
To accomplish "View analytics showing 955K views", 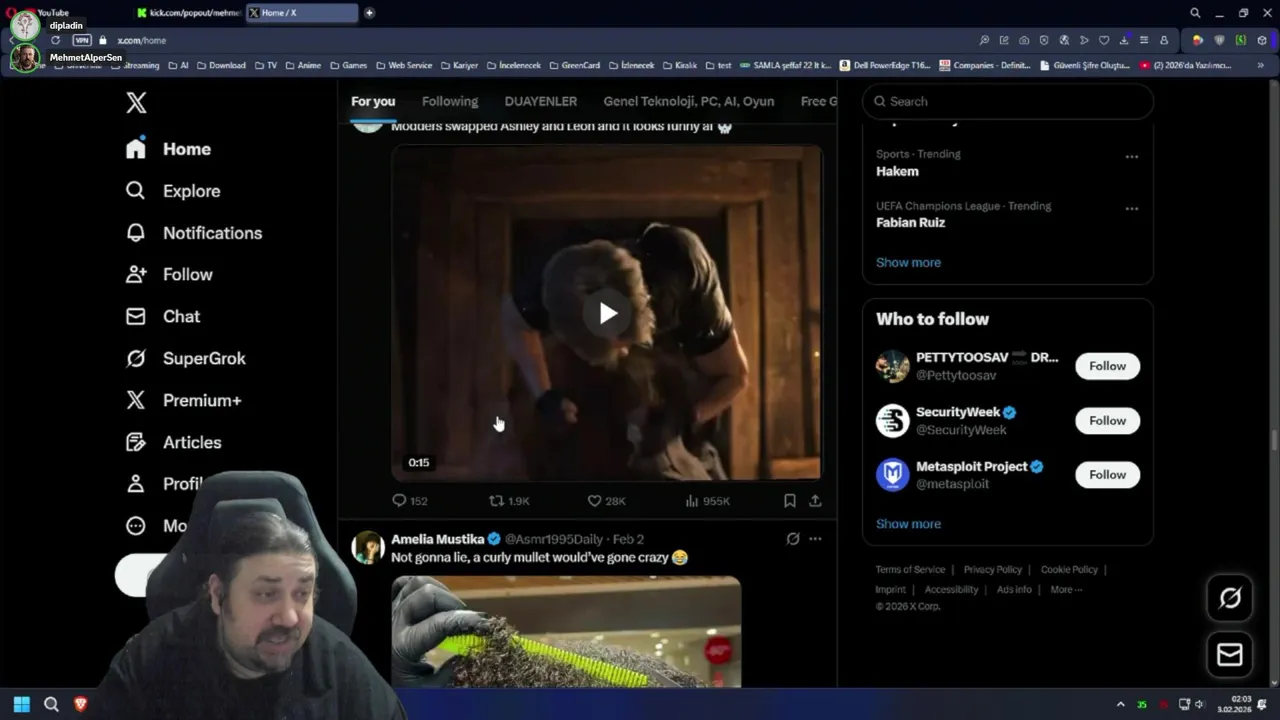I will pos(707,501).
